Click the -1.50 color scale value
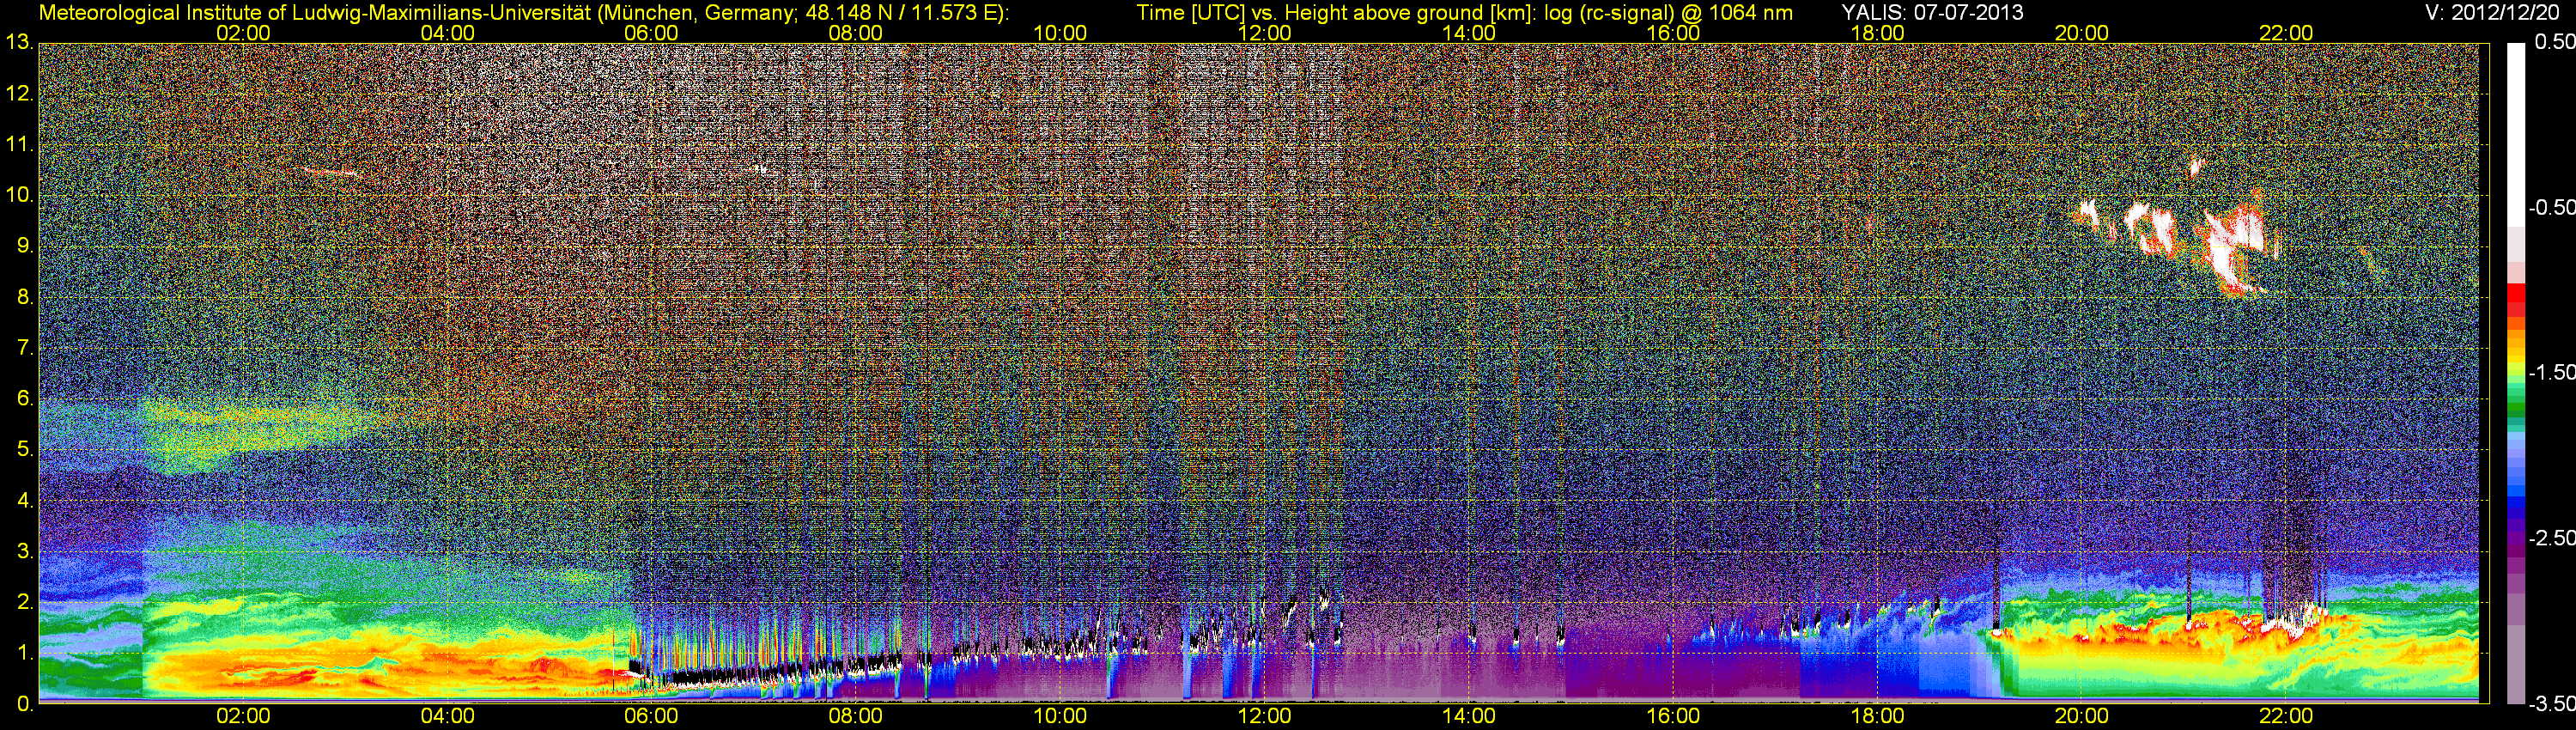 pyautogui.click(x=2550, y=372)
